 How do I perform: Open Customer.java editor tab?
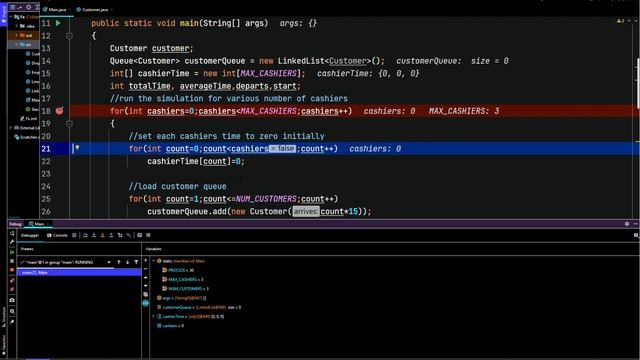(93, 9)
